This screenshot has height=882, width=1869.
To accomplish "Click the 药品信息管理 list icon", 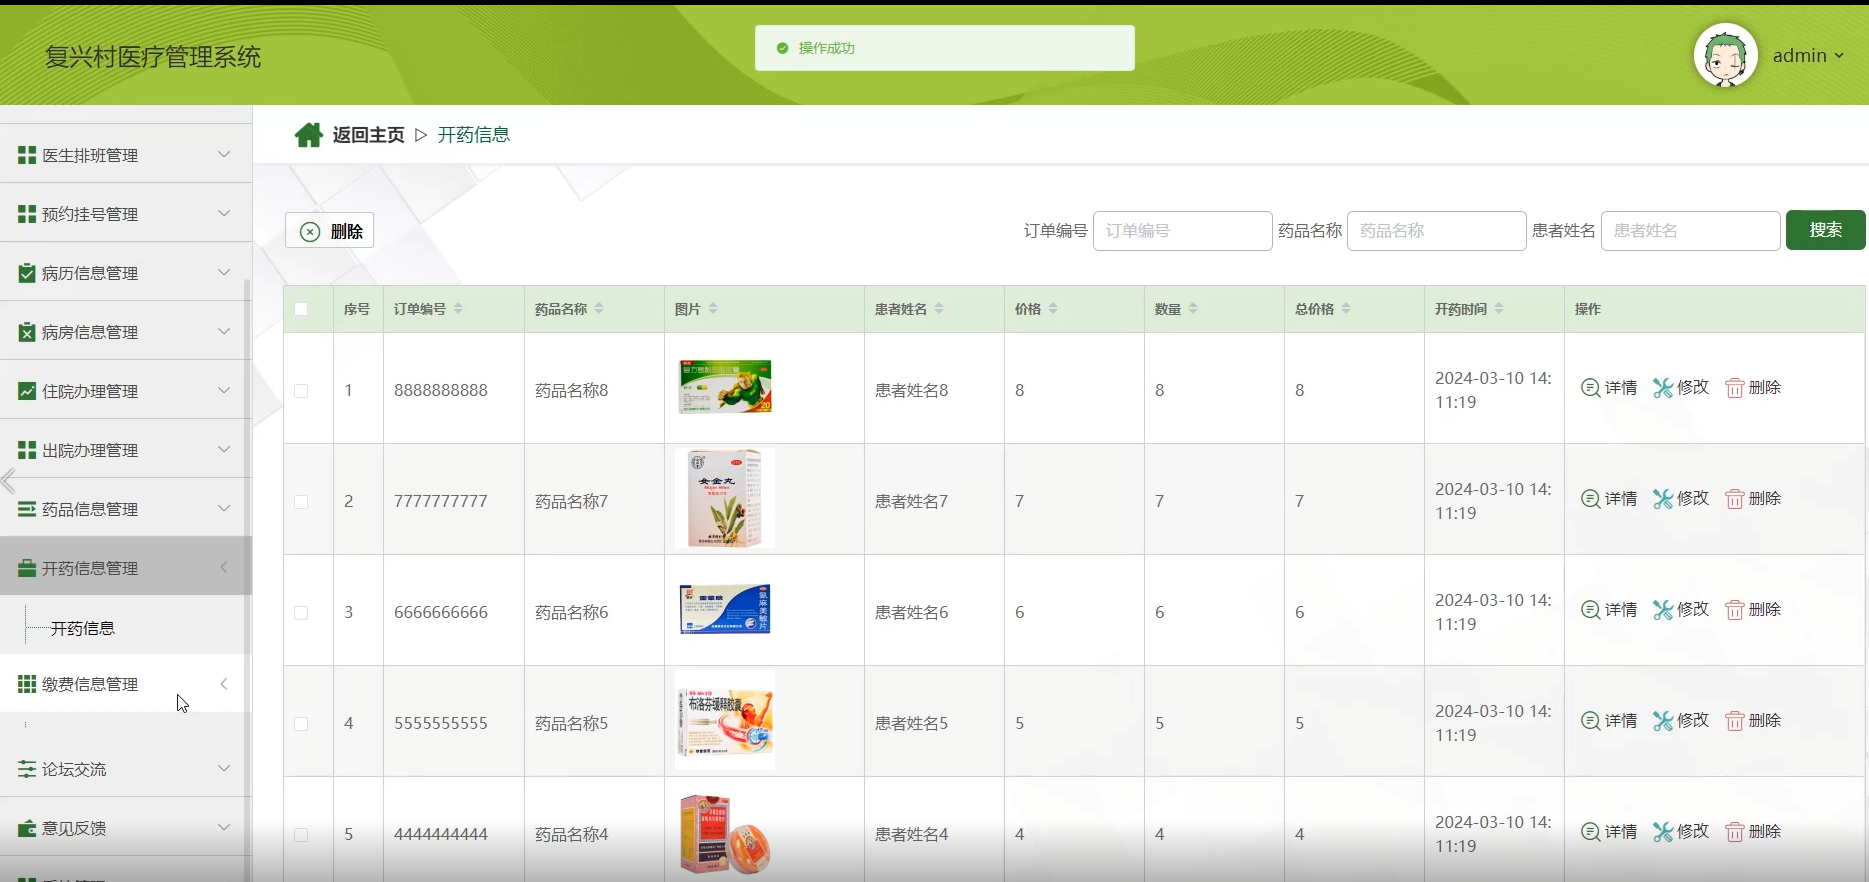I will (x=27, y=509).
